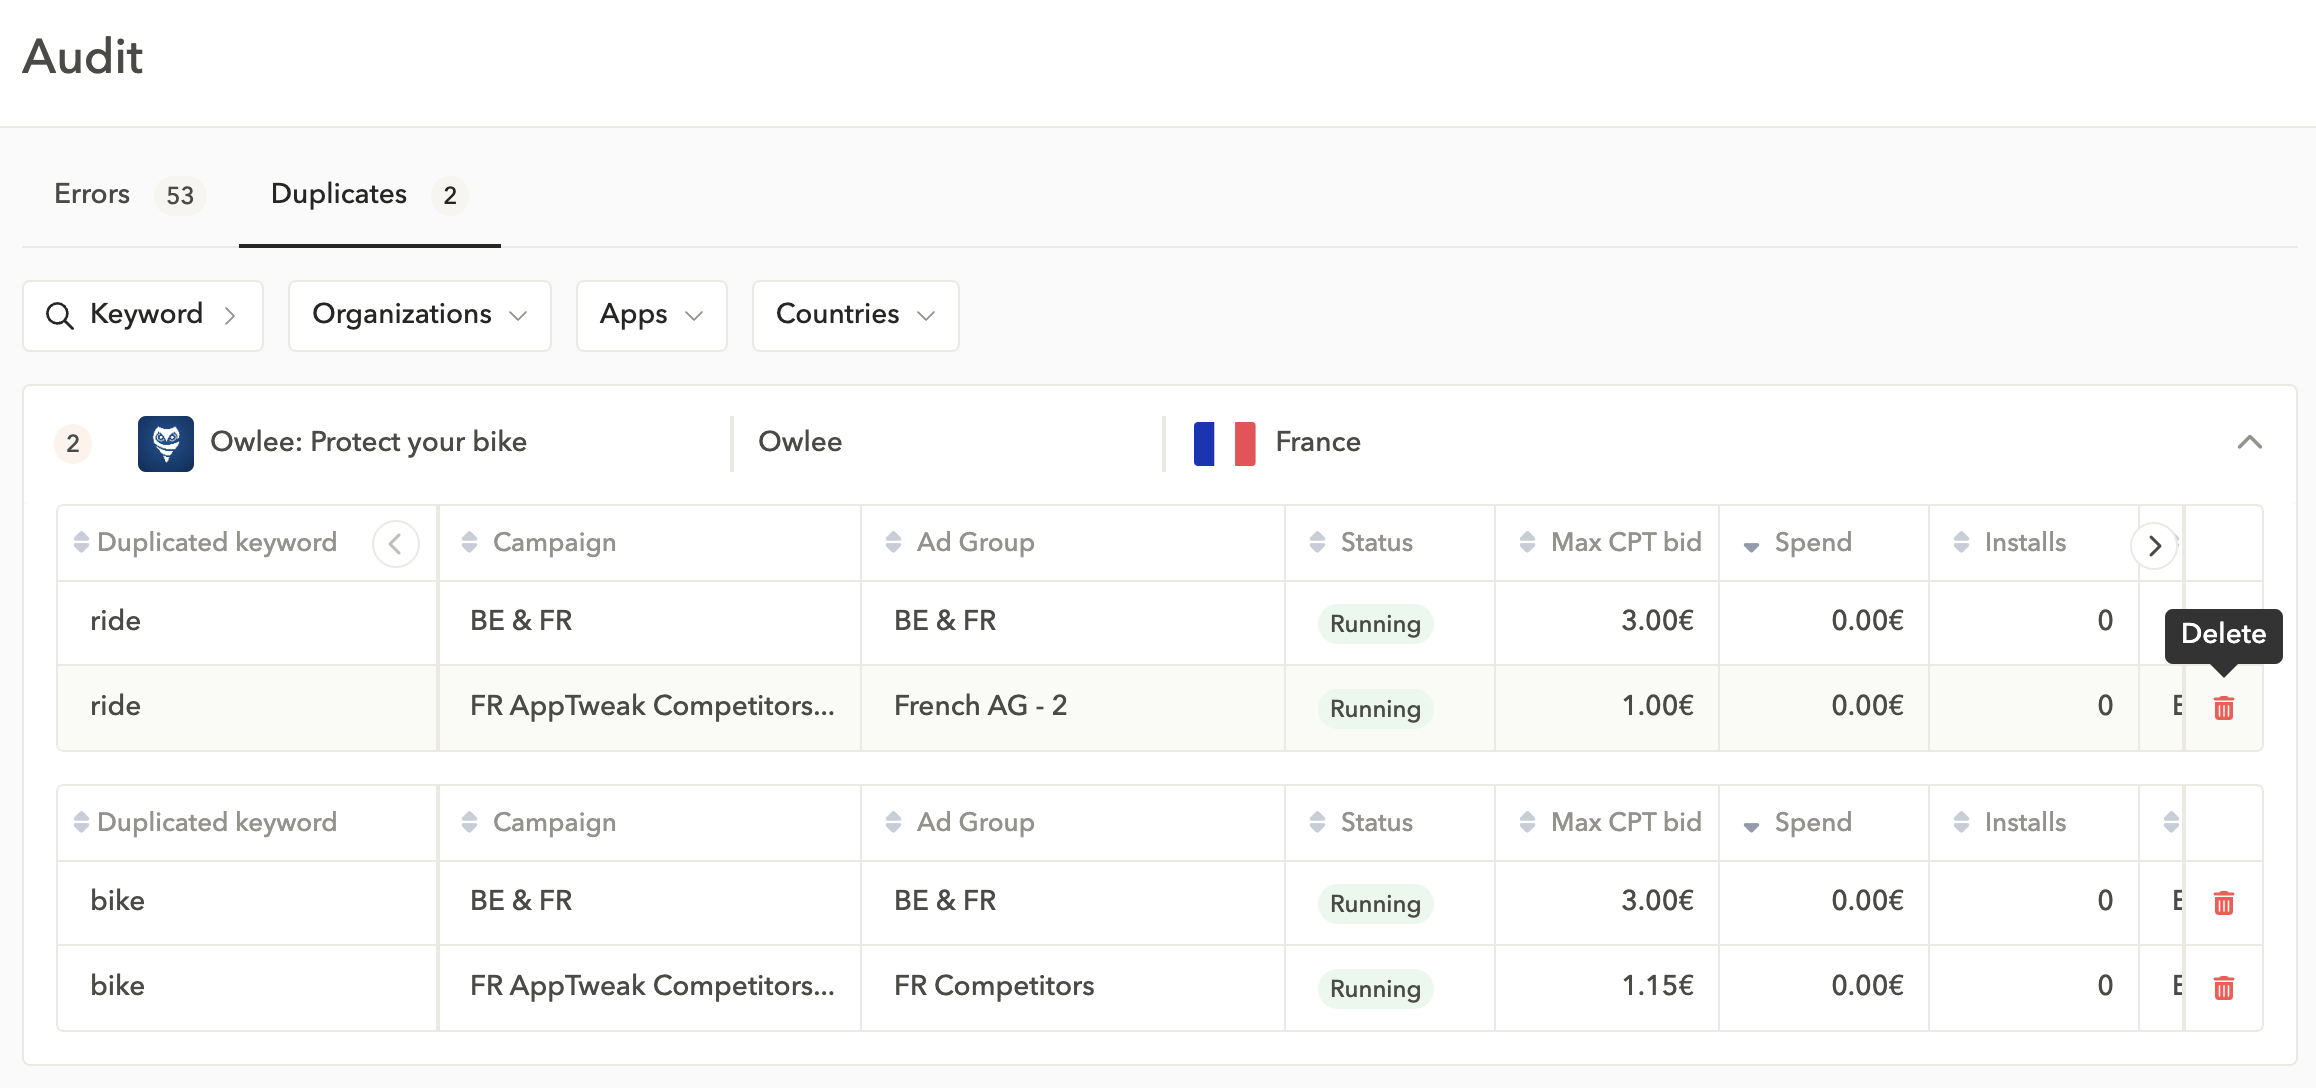Click 3.00€ bid in the first bike row

1657,901
